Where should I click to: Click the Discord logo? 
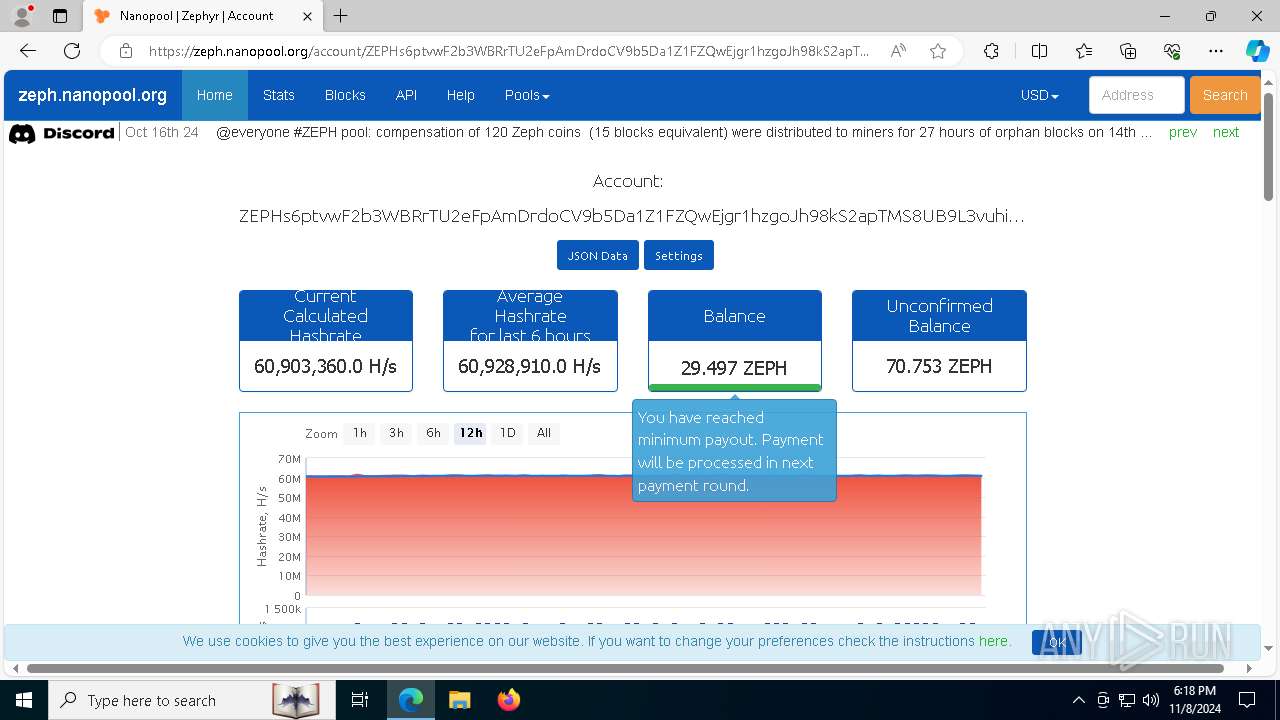(x=61, y=133)
